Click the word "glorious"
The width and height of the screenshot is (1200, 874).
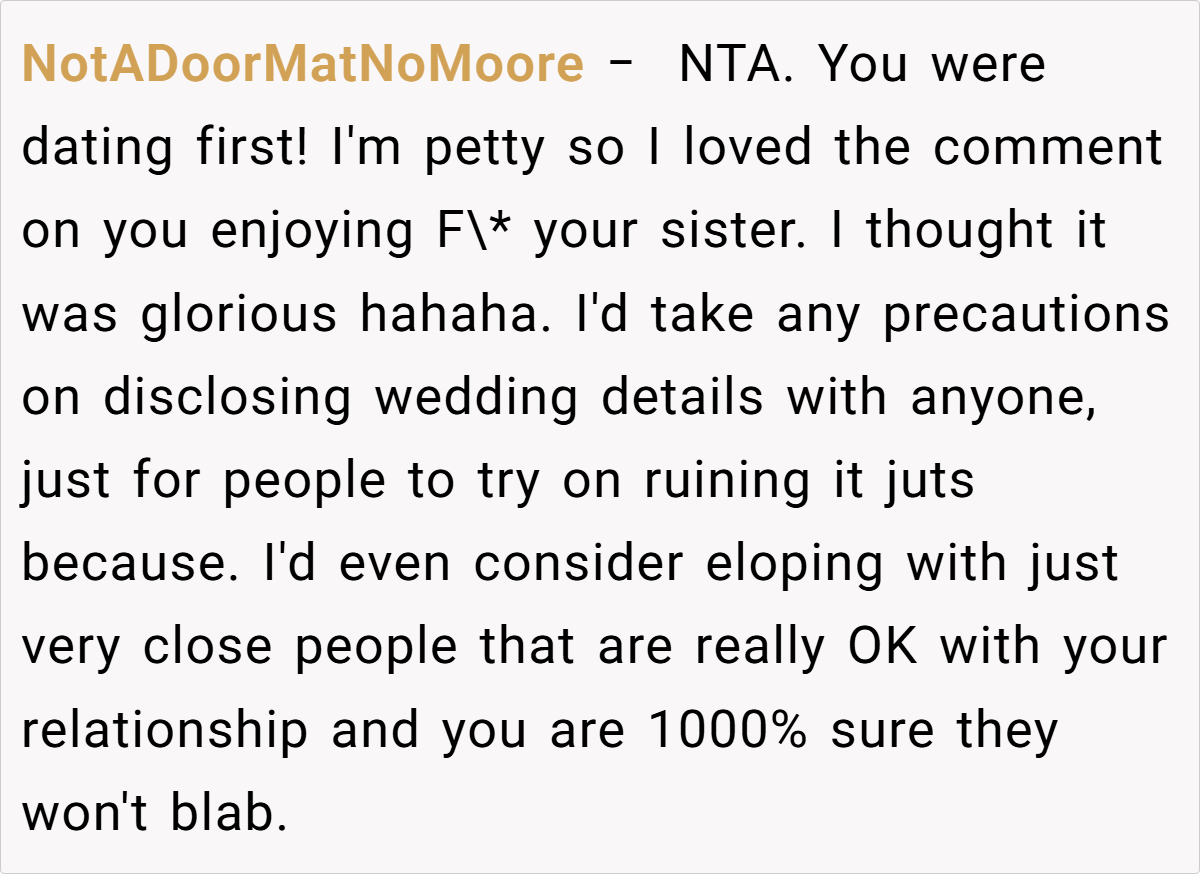click(x=241, y=315)
